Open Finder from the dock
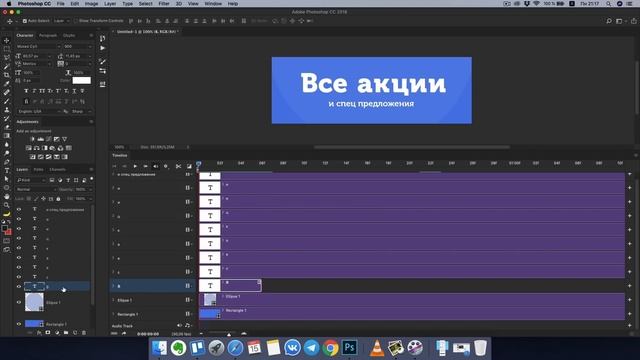 pos(159,348)
